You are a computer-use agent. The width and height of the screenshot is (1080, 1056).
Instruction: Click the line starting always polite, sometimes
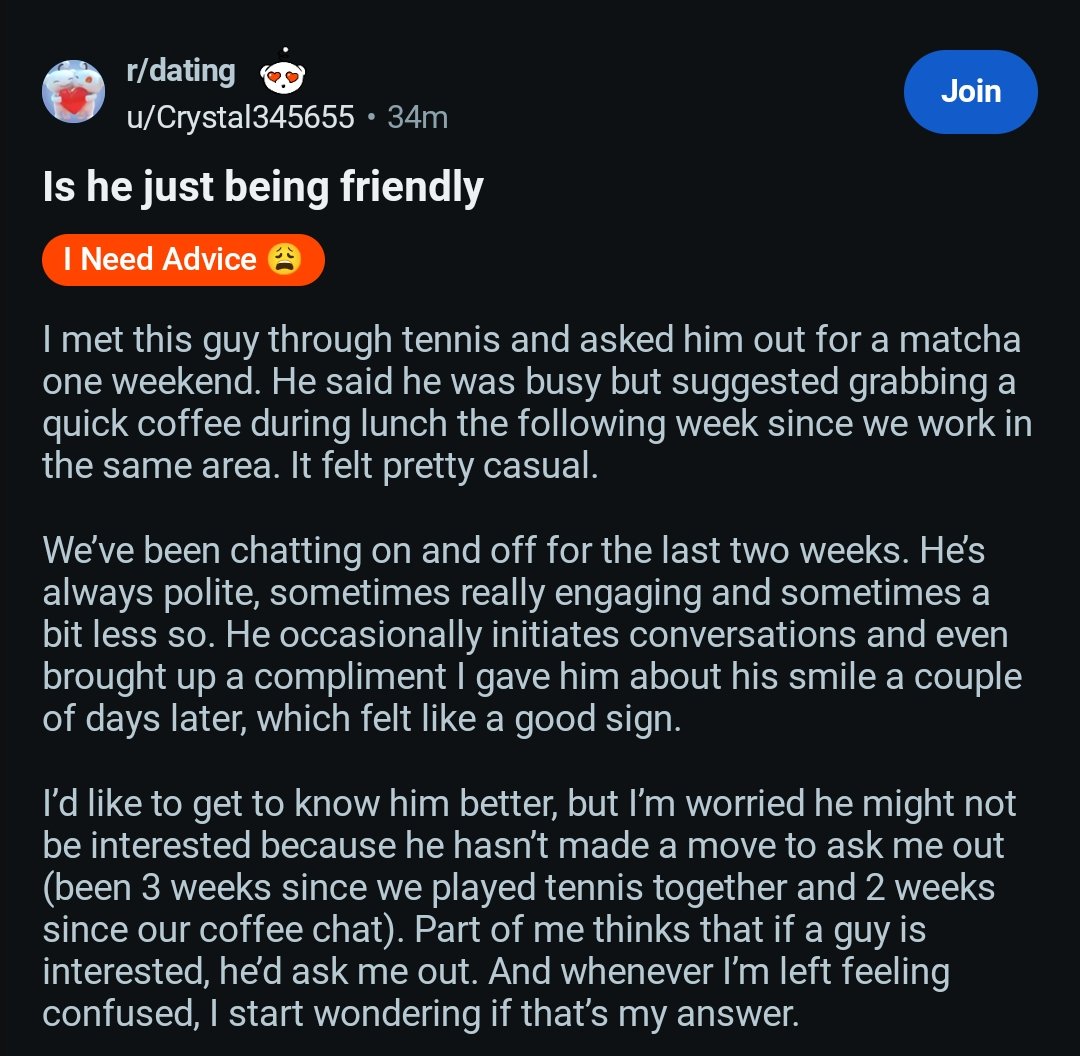(516, 593)
